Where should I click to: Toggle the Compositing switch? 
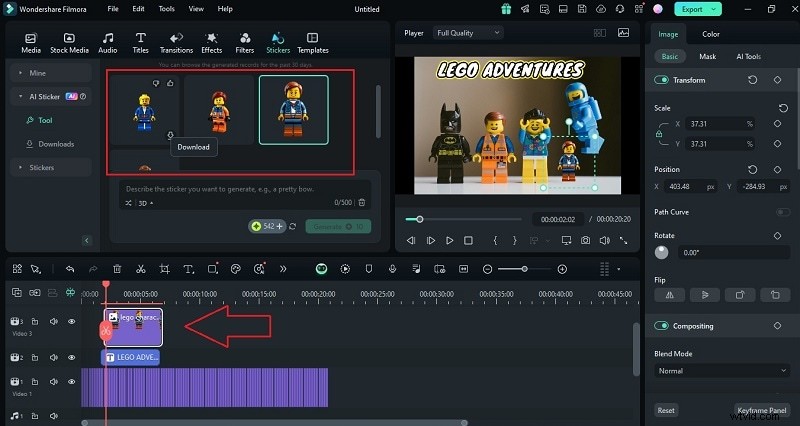pos(661,326)
